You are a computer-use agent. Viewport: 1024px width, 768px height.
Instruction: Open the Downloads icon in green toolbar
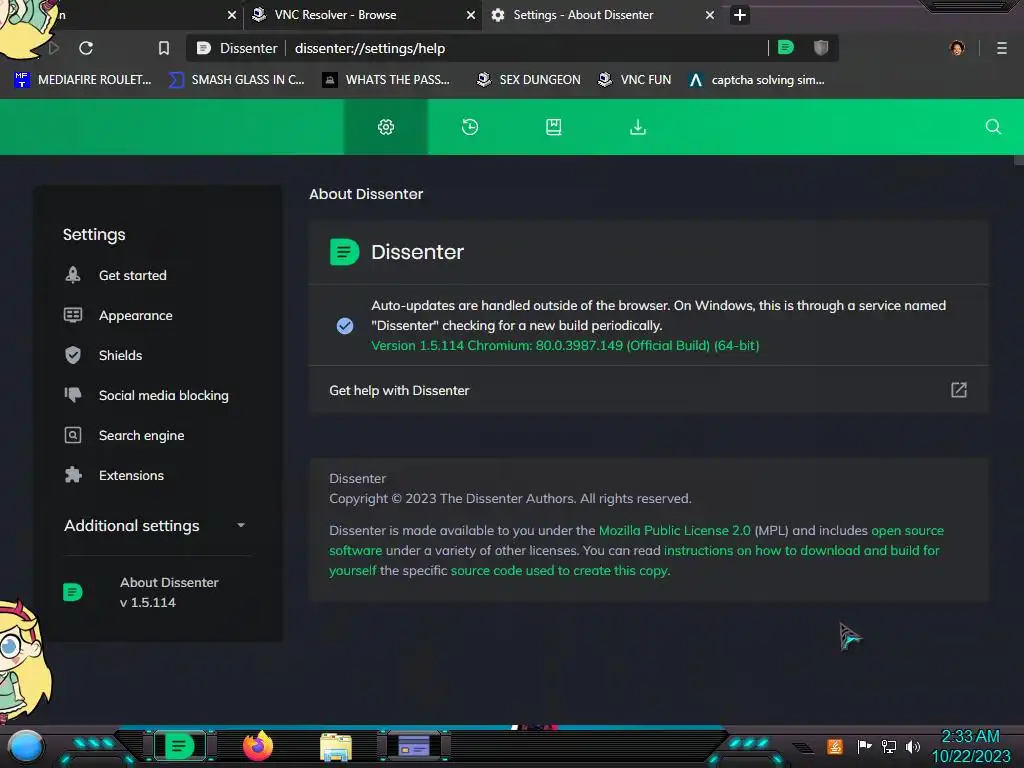coord(637,127)
